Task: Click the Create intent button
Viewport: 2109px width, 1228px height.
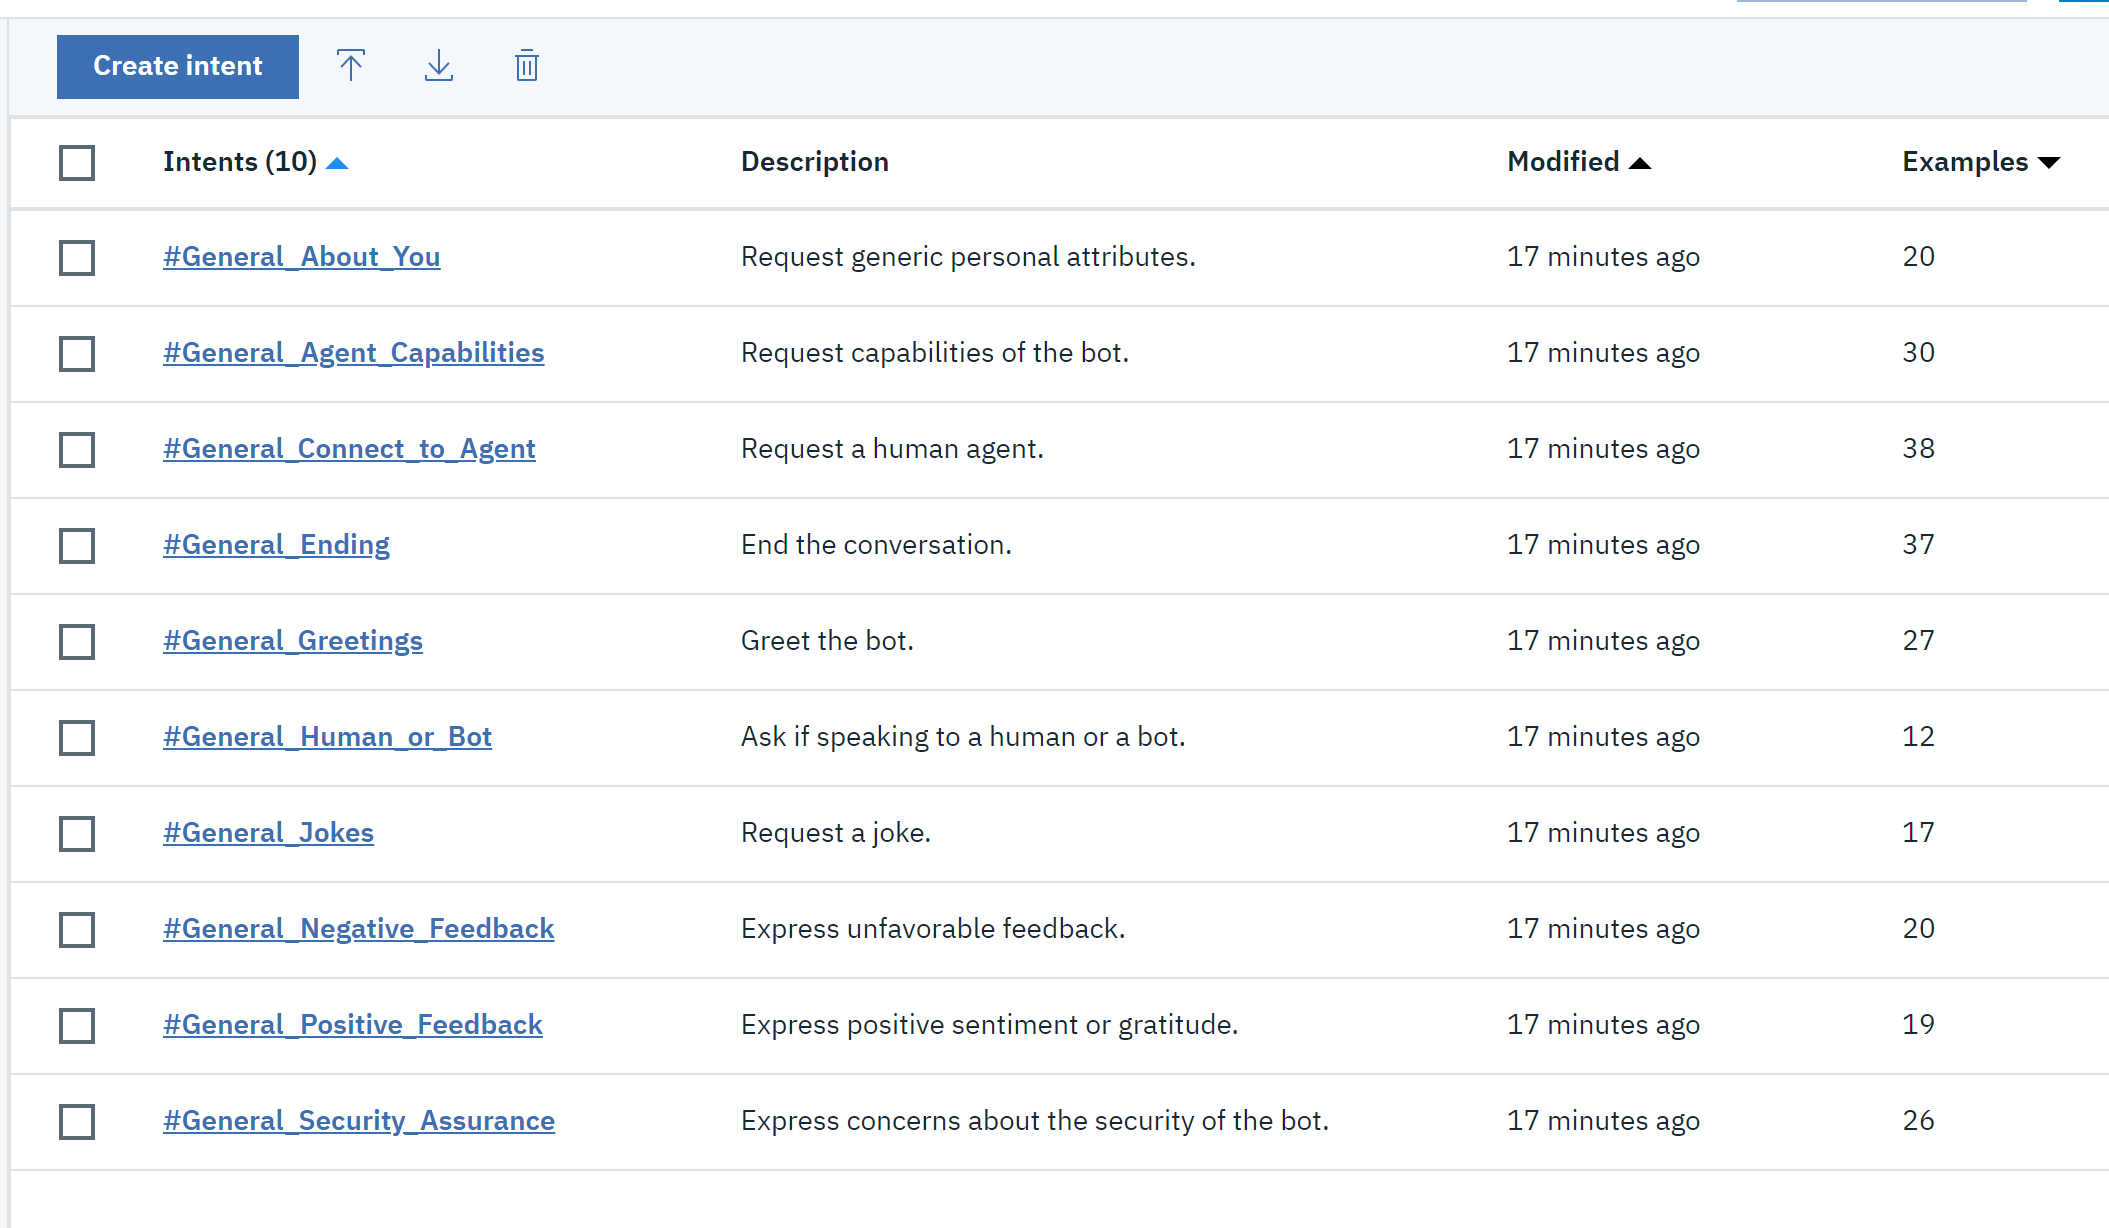Action: pyautogui.click(x=178, y=66)
